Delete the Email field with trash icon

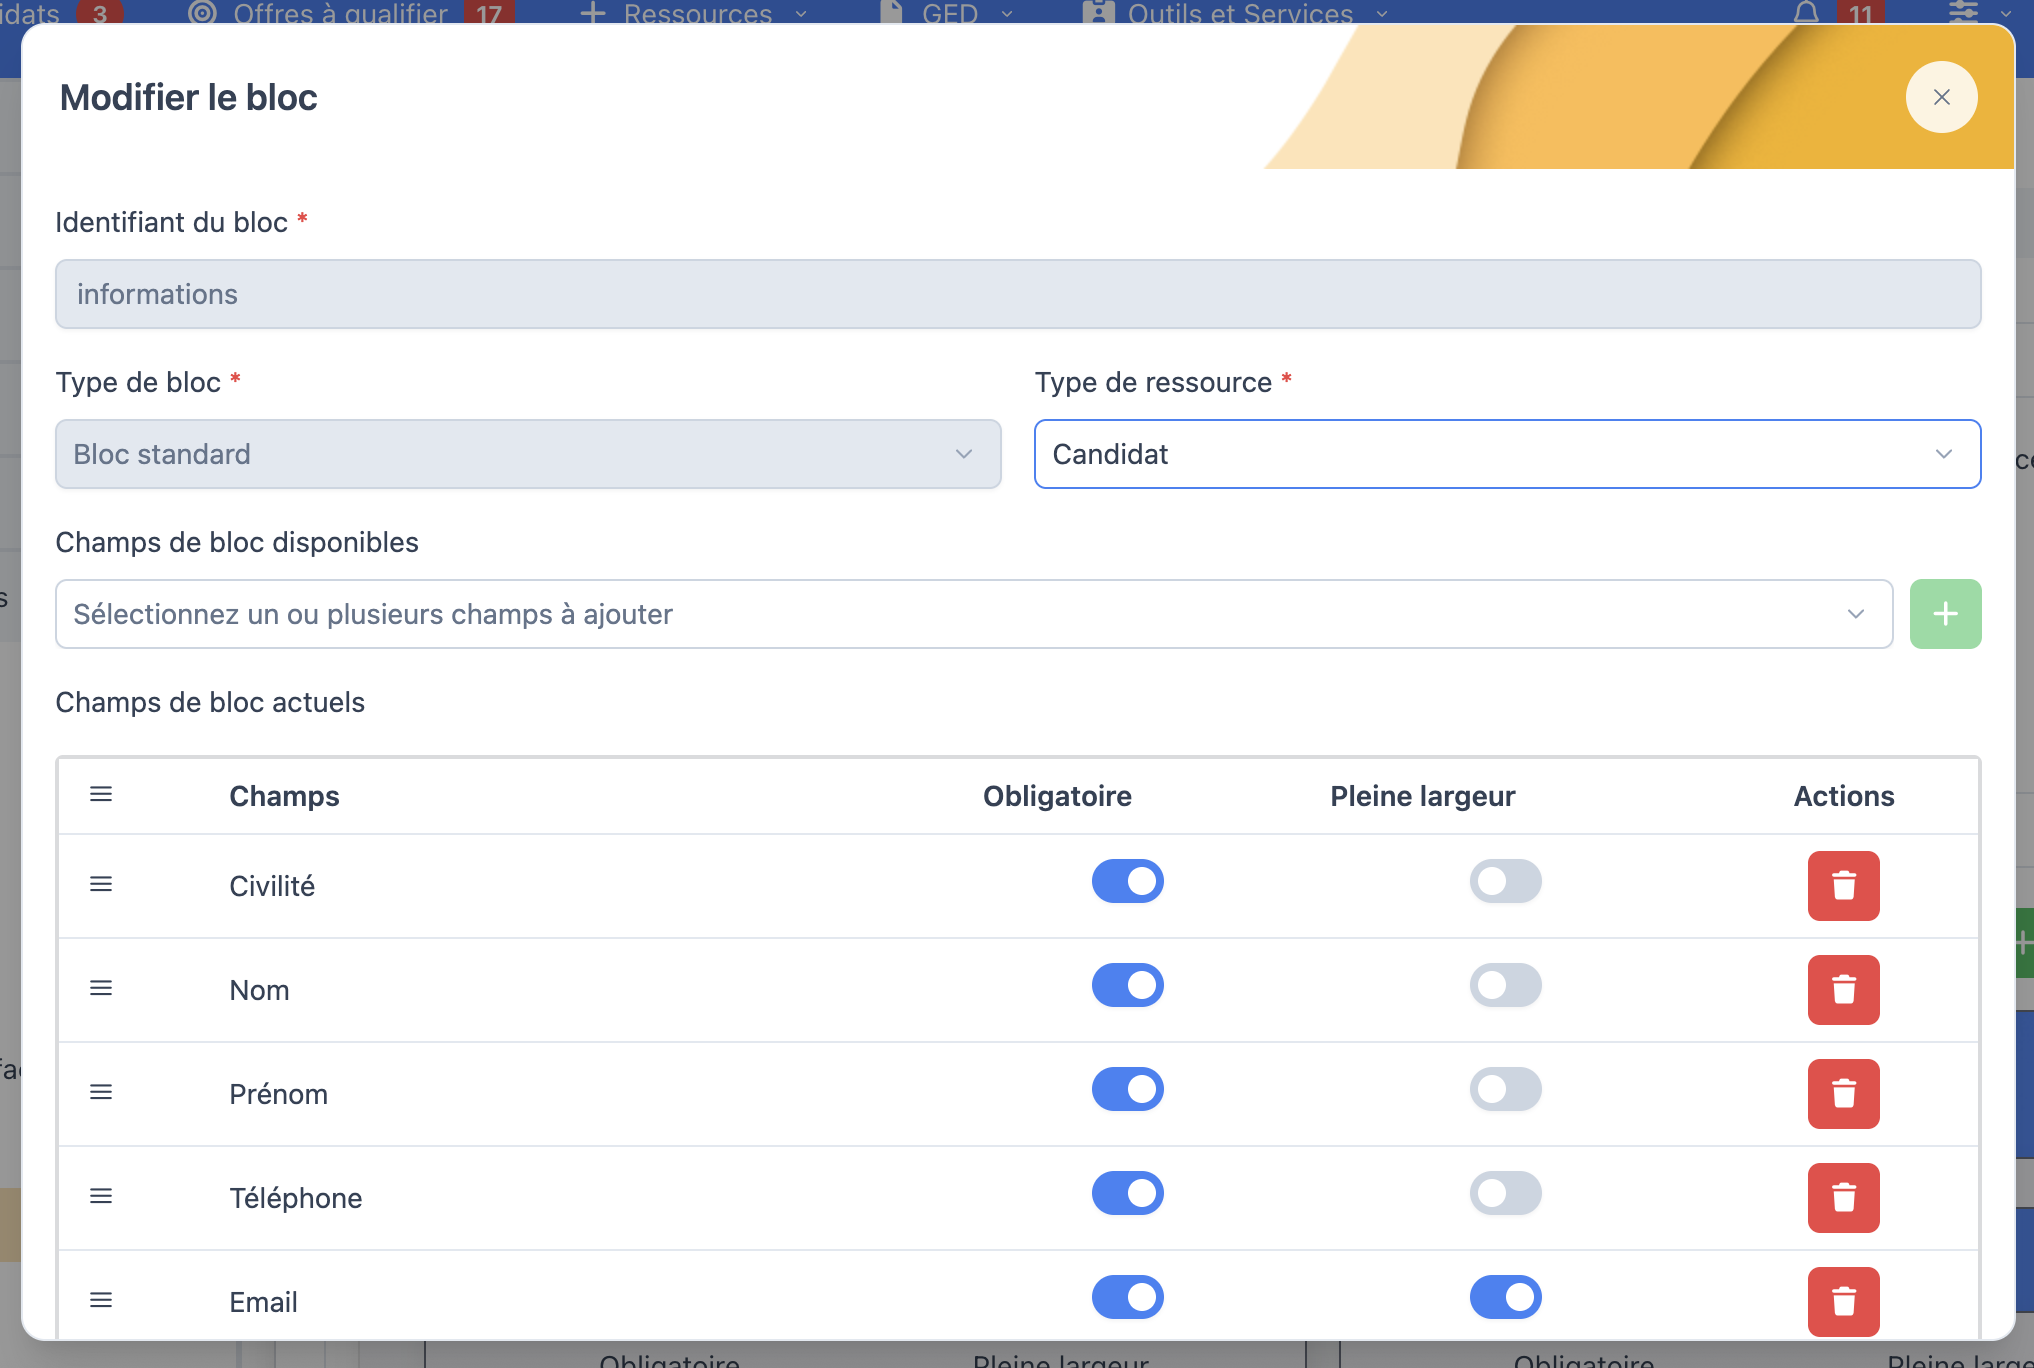[1843, 1302]
